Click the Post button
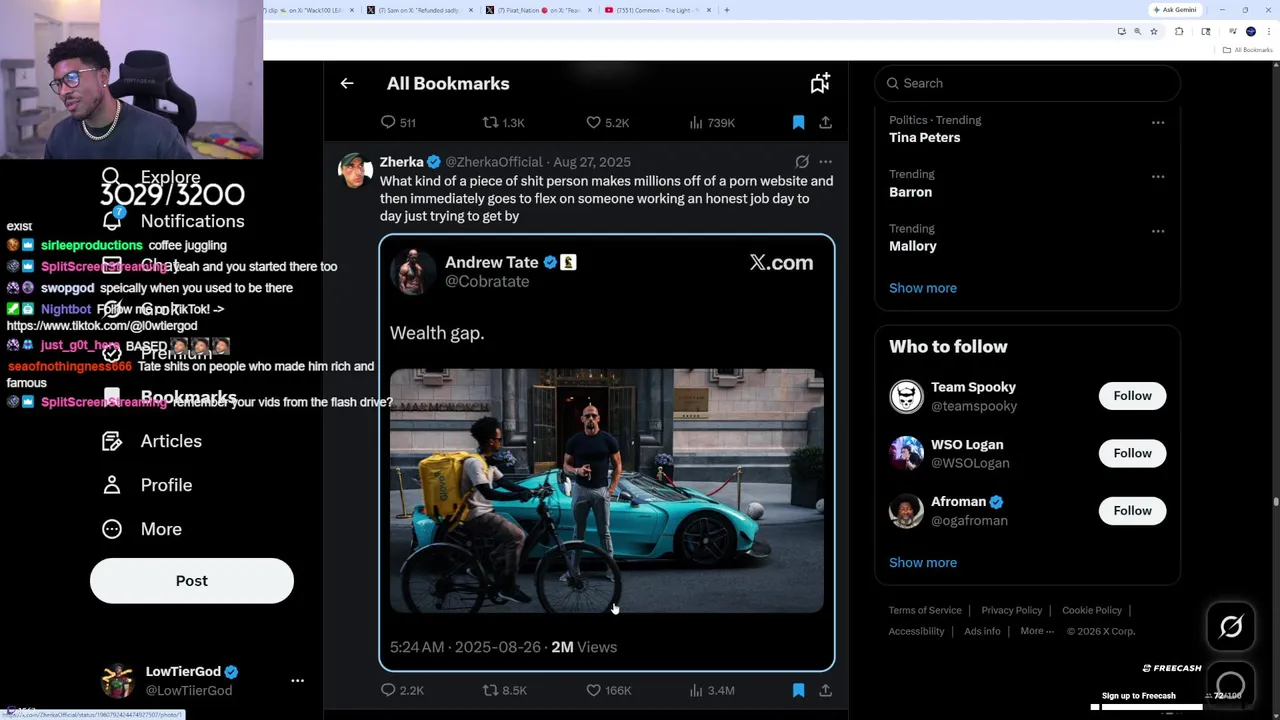The height and width of the screenshot is (720, 1280). point(192,581)
